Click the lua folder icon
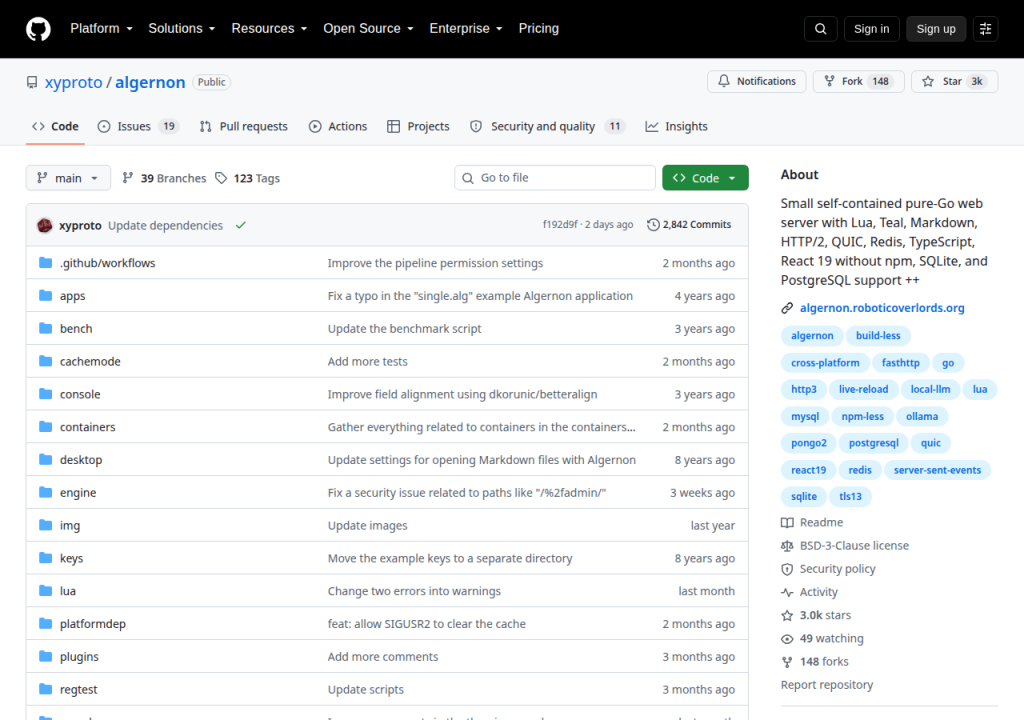Image resolution: width=1024 pixels, height=720 pixels. point(45,591)
